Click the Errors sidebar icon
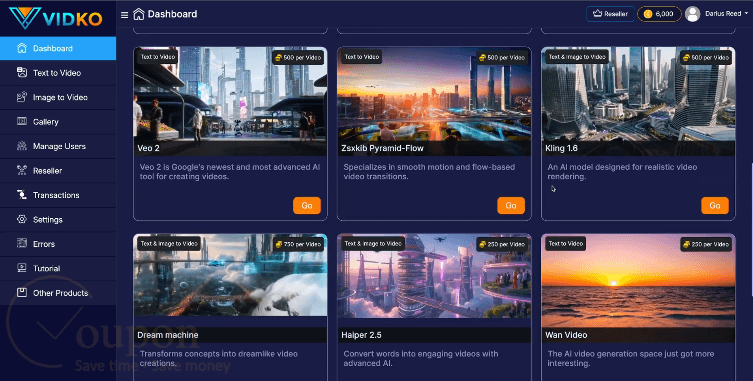Image resolution: width=753 pixels, height=381 pixels. (22, 244)
